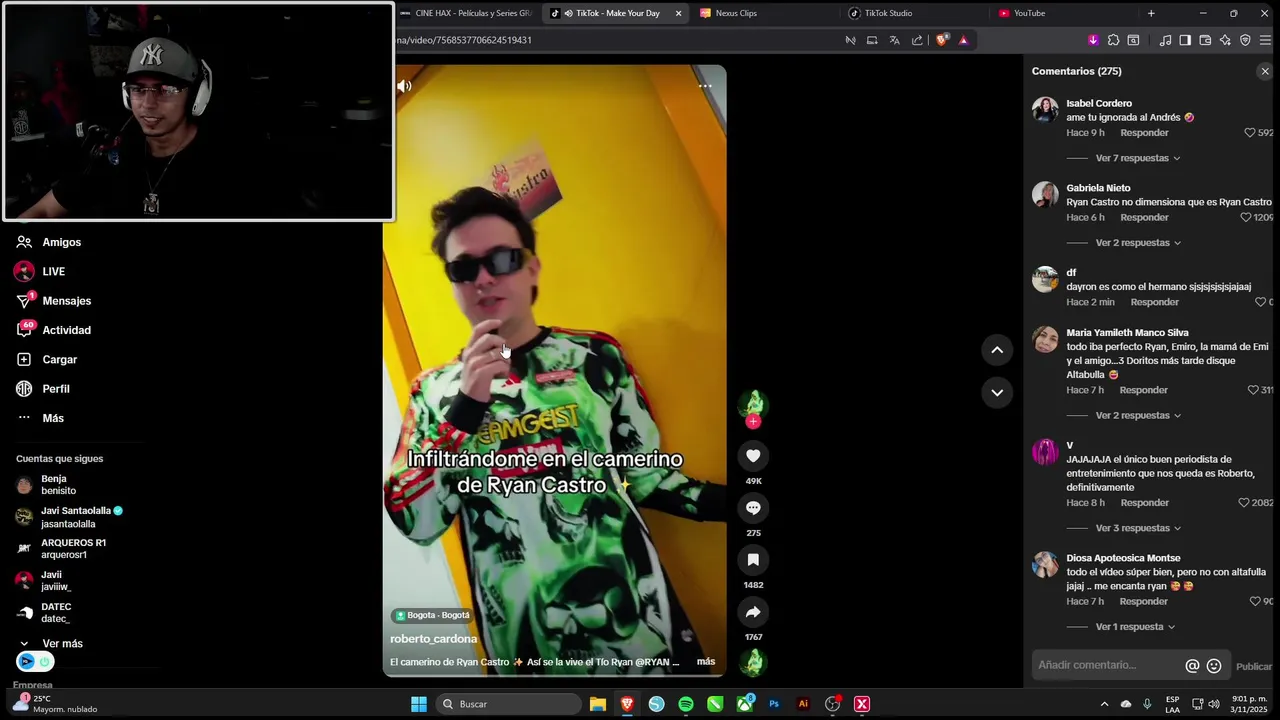
Task: Reply to V's comment
Action: coord(1144,503)
